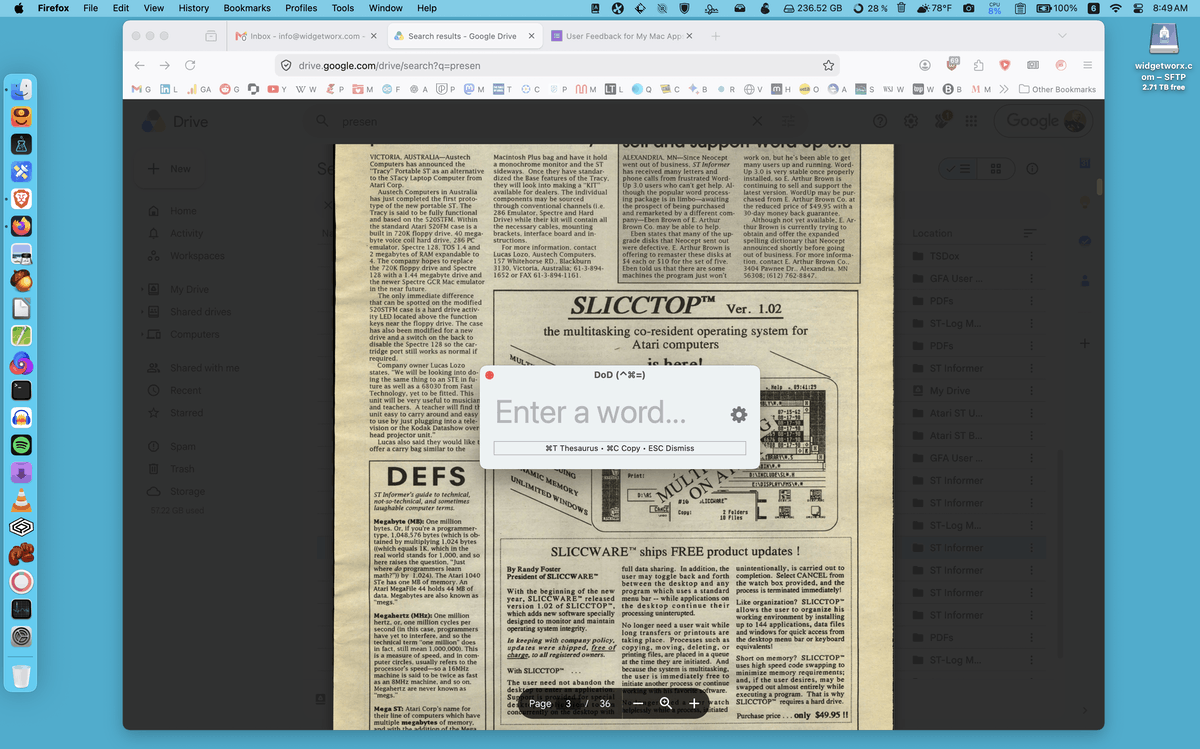The width and height of the screenshot is (1200, 749).
Task: Show more bookmarks overflow chevron
Action: click(1003, 89)
